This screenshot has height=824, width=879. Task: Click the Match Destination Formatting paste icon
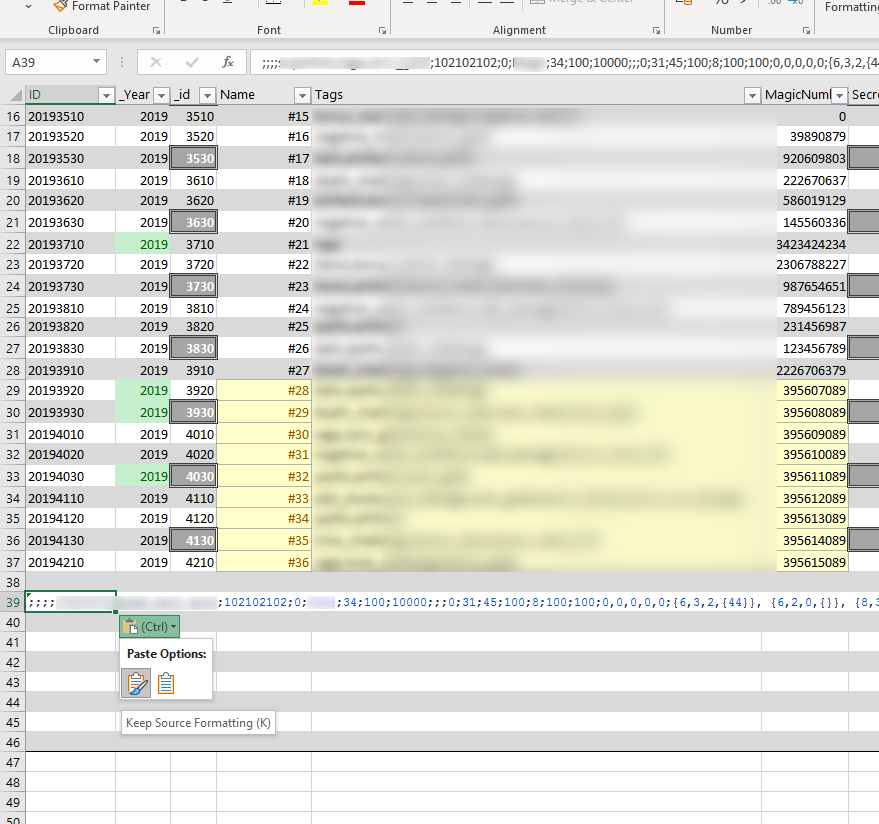point(166,683)
